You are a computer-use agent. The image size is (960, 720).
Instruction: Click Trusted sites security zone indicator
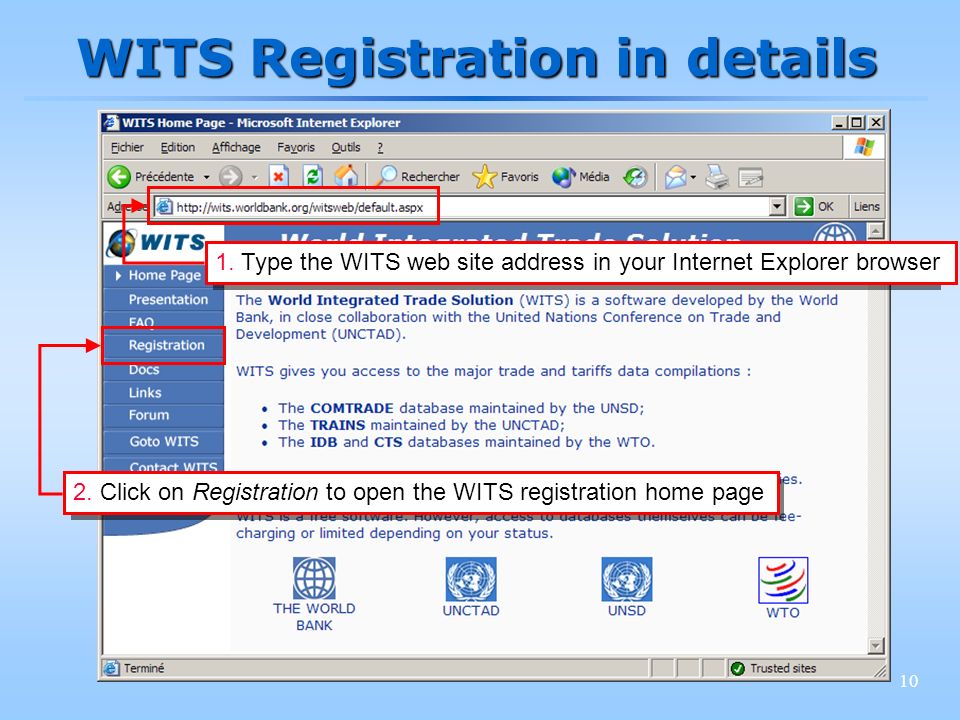pyautogui.click(x=774, y=668)
